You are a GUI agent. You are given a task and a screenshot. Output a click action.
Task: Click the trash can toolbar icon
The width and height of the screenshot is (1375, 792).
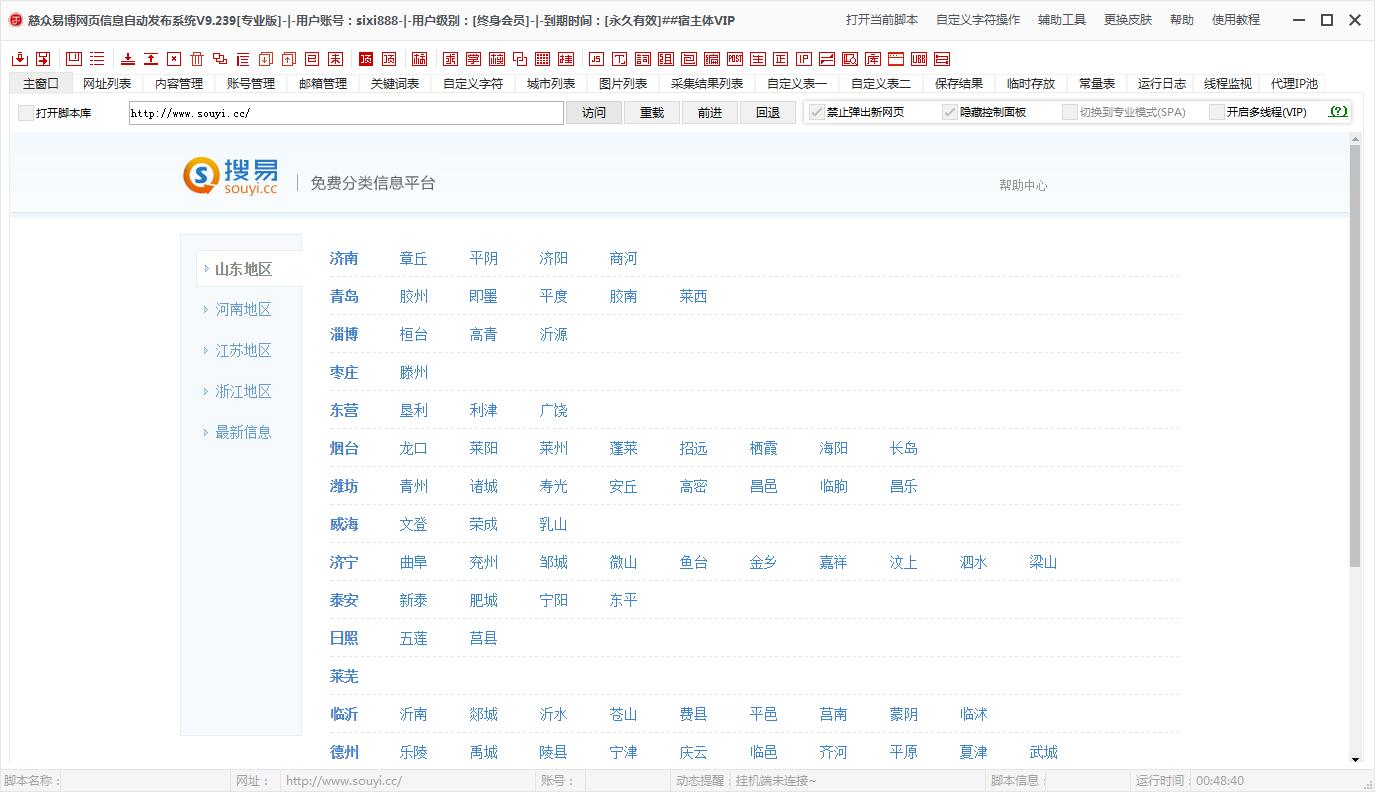(197, 59)
